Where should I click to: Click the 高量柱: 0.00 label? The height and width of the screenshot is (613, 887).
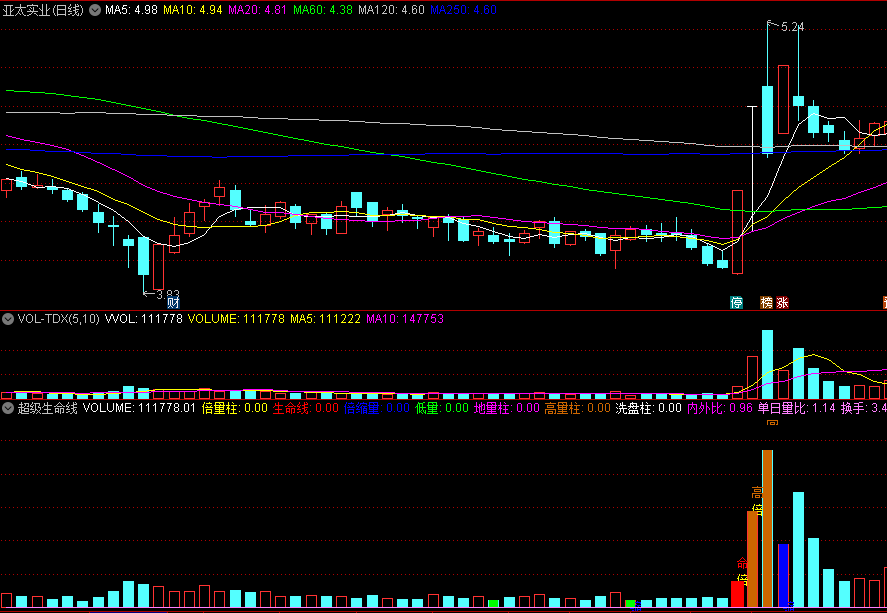(578, 408)
